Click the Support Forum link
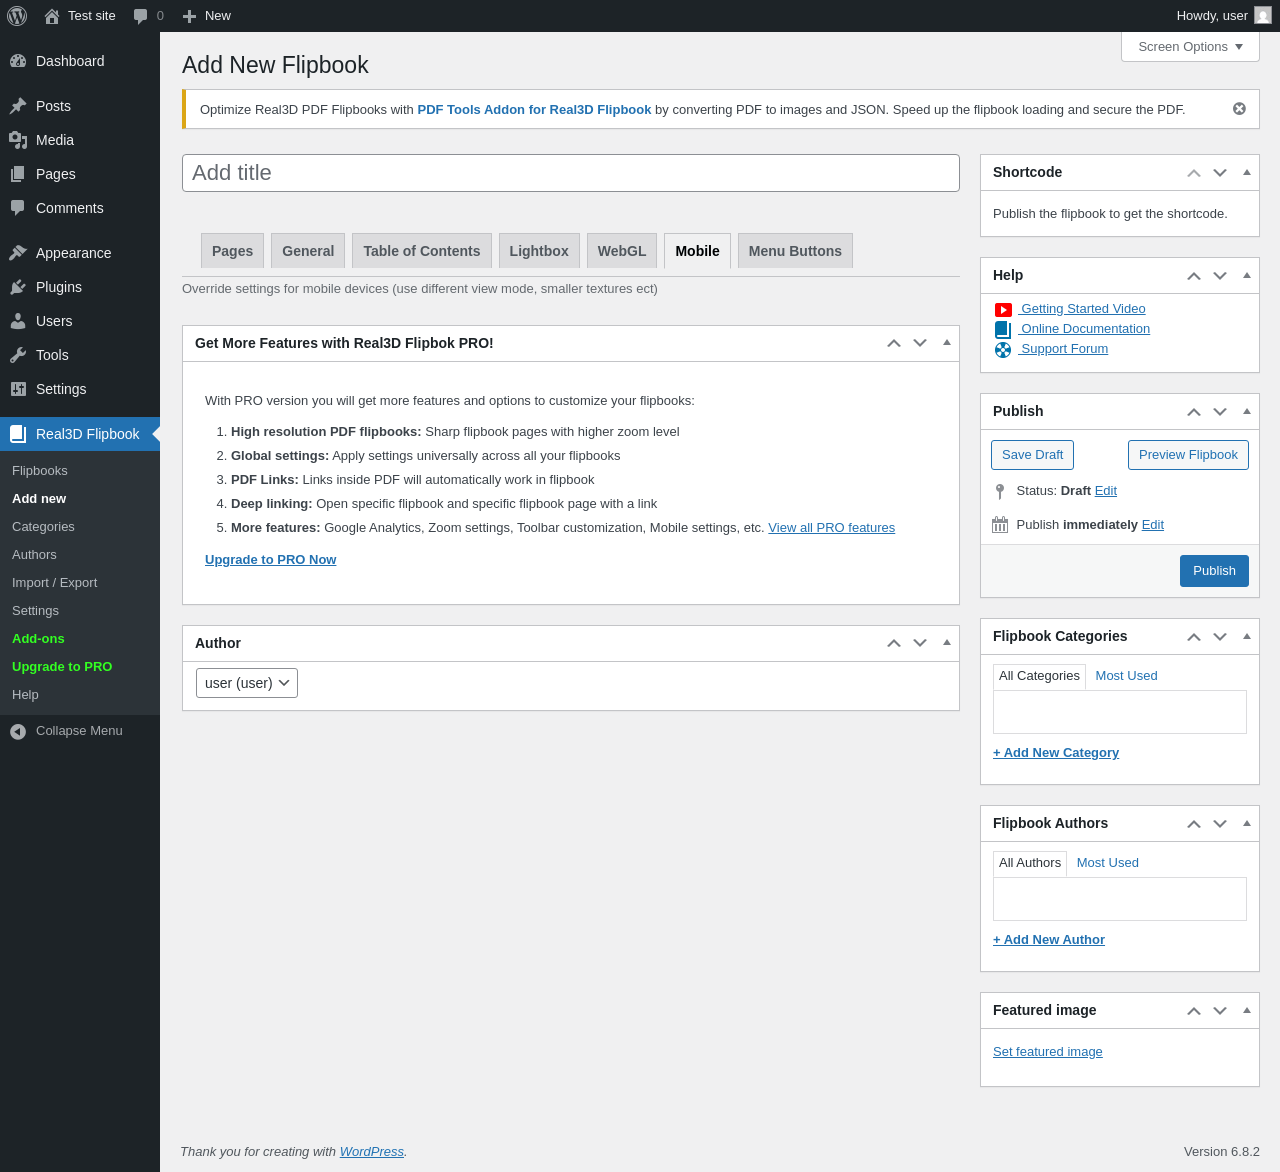The image size is (1280, 1172). (1063, 349)
